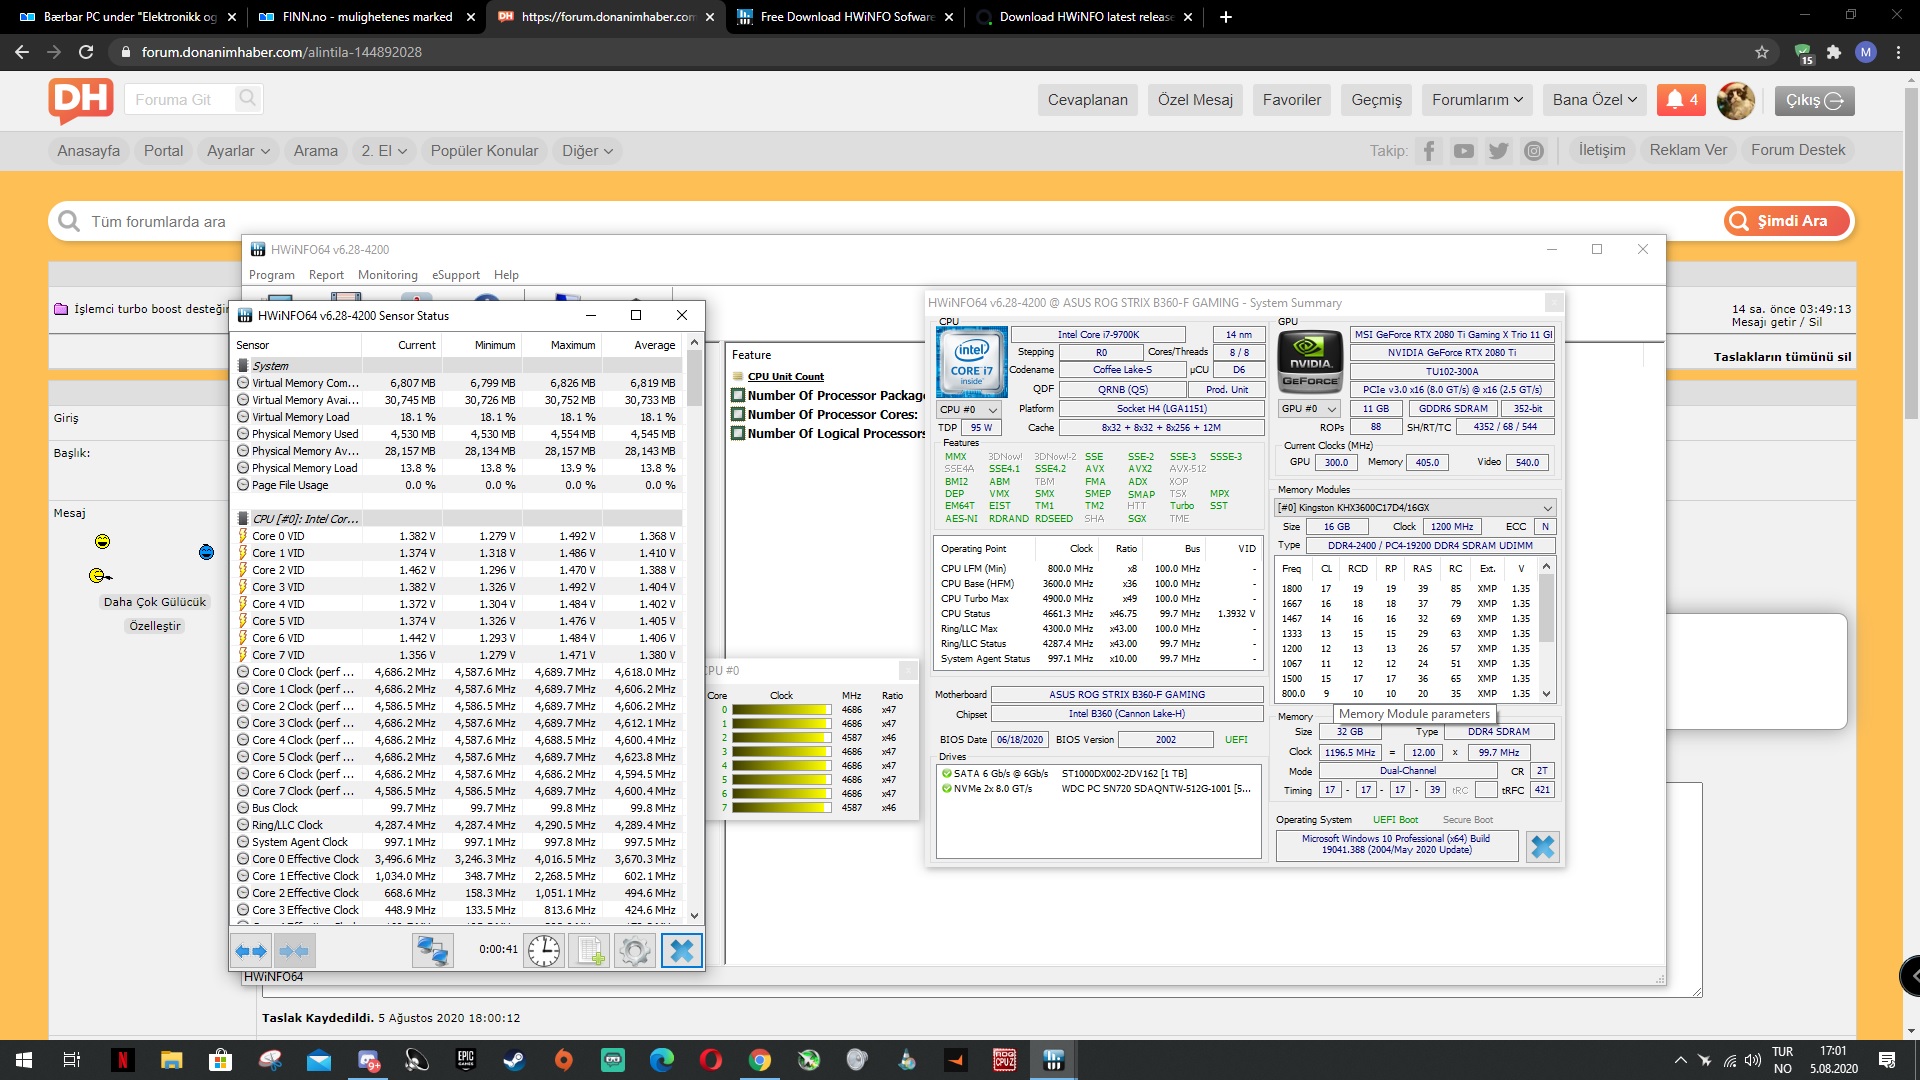Open Netflix from the taskbar

pyautogui.click(x=123, y=1060)
